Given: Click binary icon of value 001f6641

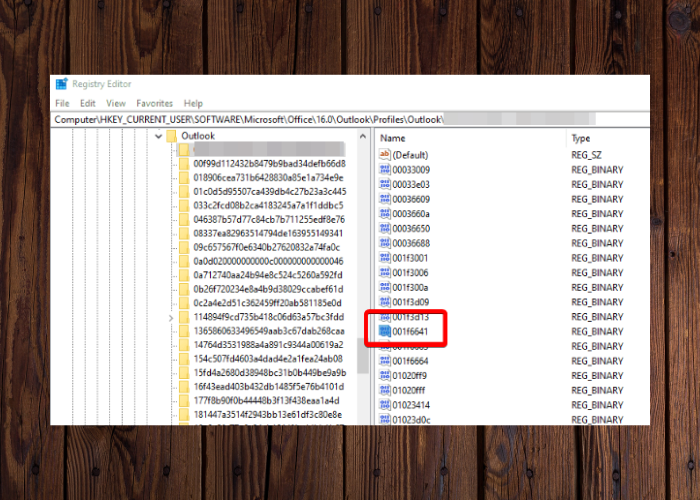Looking at the screenshot, I should coord(384,331).
